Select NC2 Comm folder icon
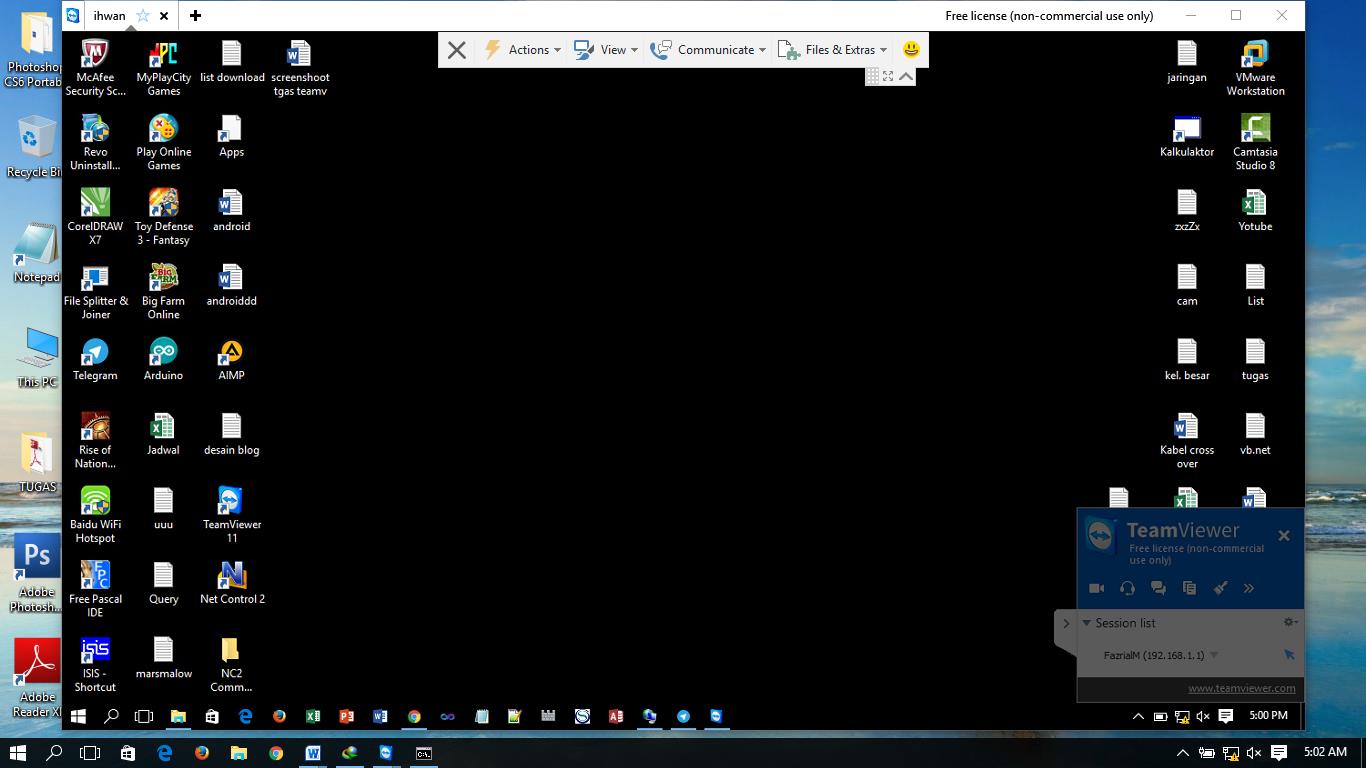The image size is (1366, 768). pos(231,665)
